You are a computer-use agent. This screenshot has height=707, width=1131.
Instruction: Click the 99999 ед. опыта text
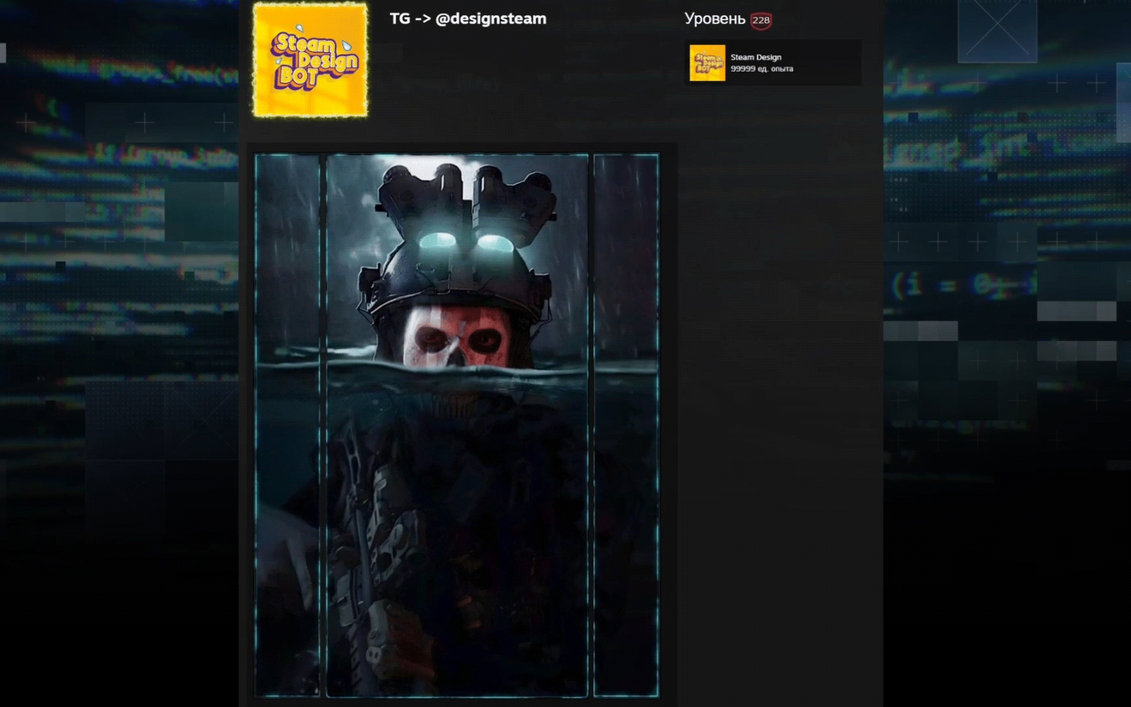click(x=762, y=69)
